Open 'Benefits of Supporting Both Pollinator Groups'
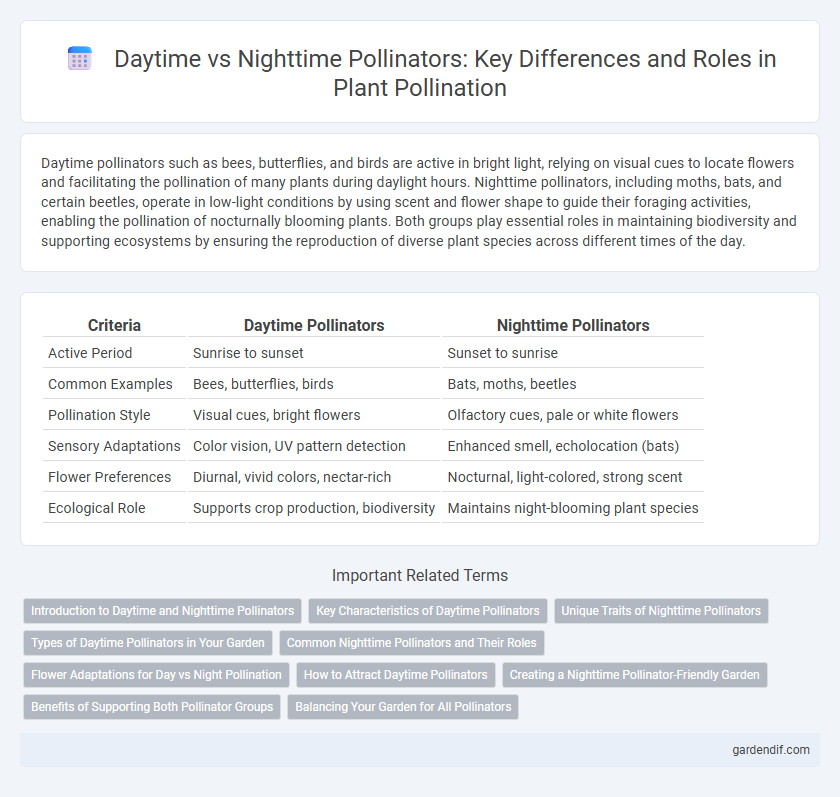Viewport: 840px width, 797px height. click(152, 706)
